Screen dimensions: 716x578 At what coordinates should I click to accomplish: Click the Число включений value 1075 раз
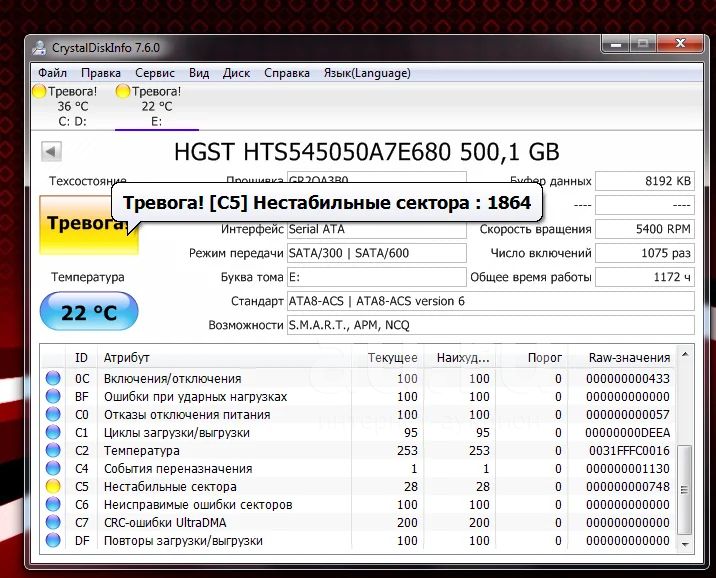645,253
